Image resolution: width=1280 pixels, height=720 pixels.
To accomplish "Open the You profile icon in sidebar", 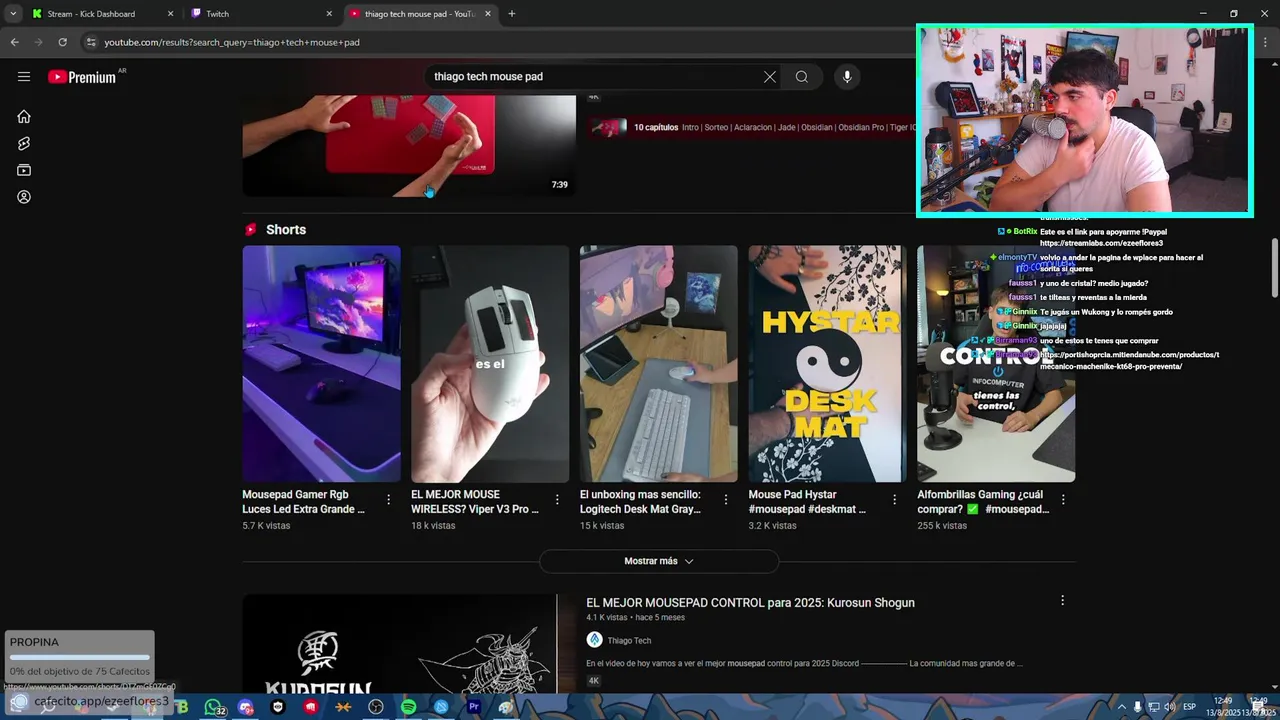I will pos(24,197).
